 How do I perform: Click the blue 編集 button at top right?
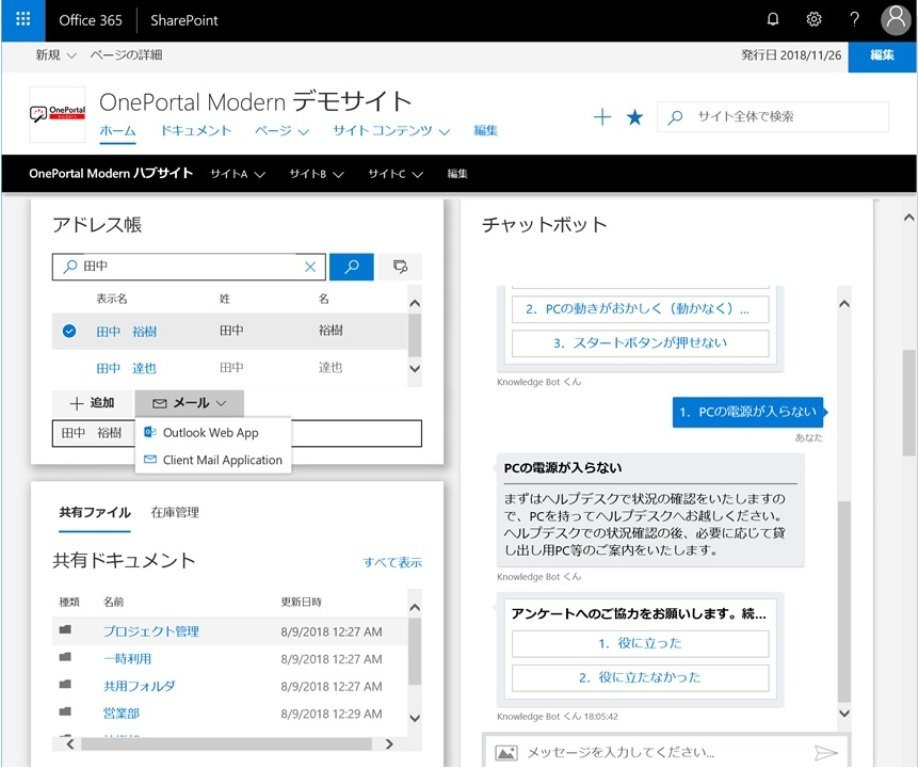(x=882, y=56)
